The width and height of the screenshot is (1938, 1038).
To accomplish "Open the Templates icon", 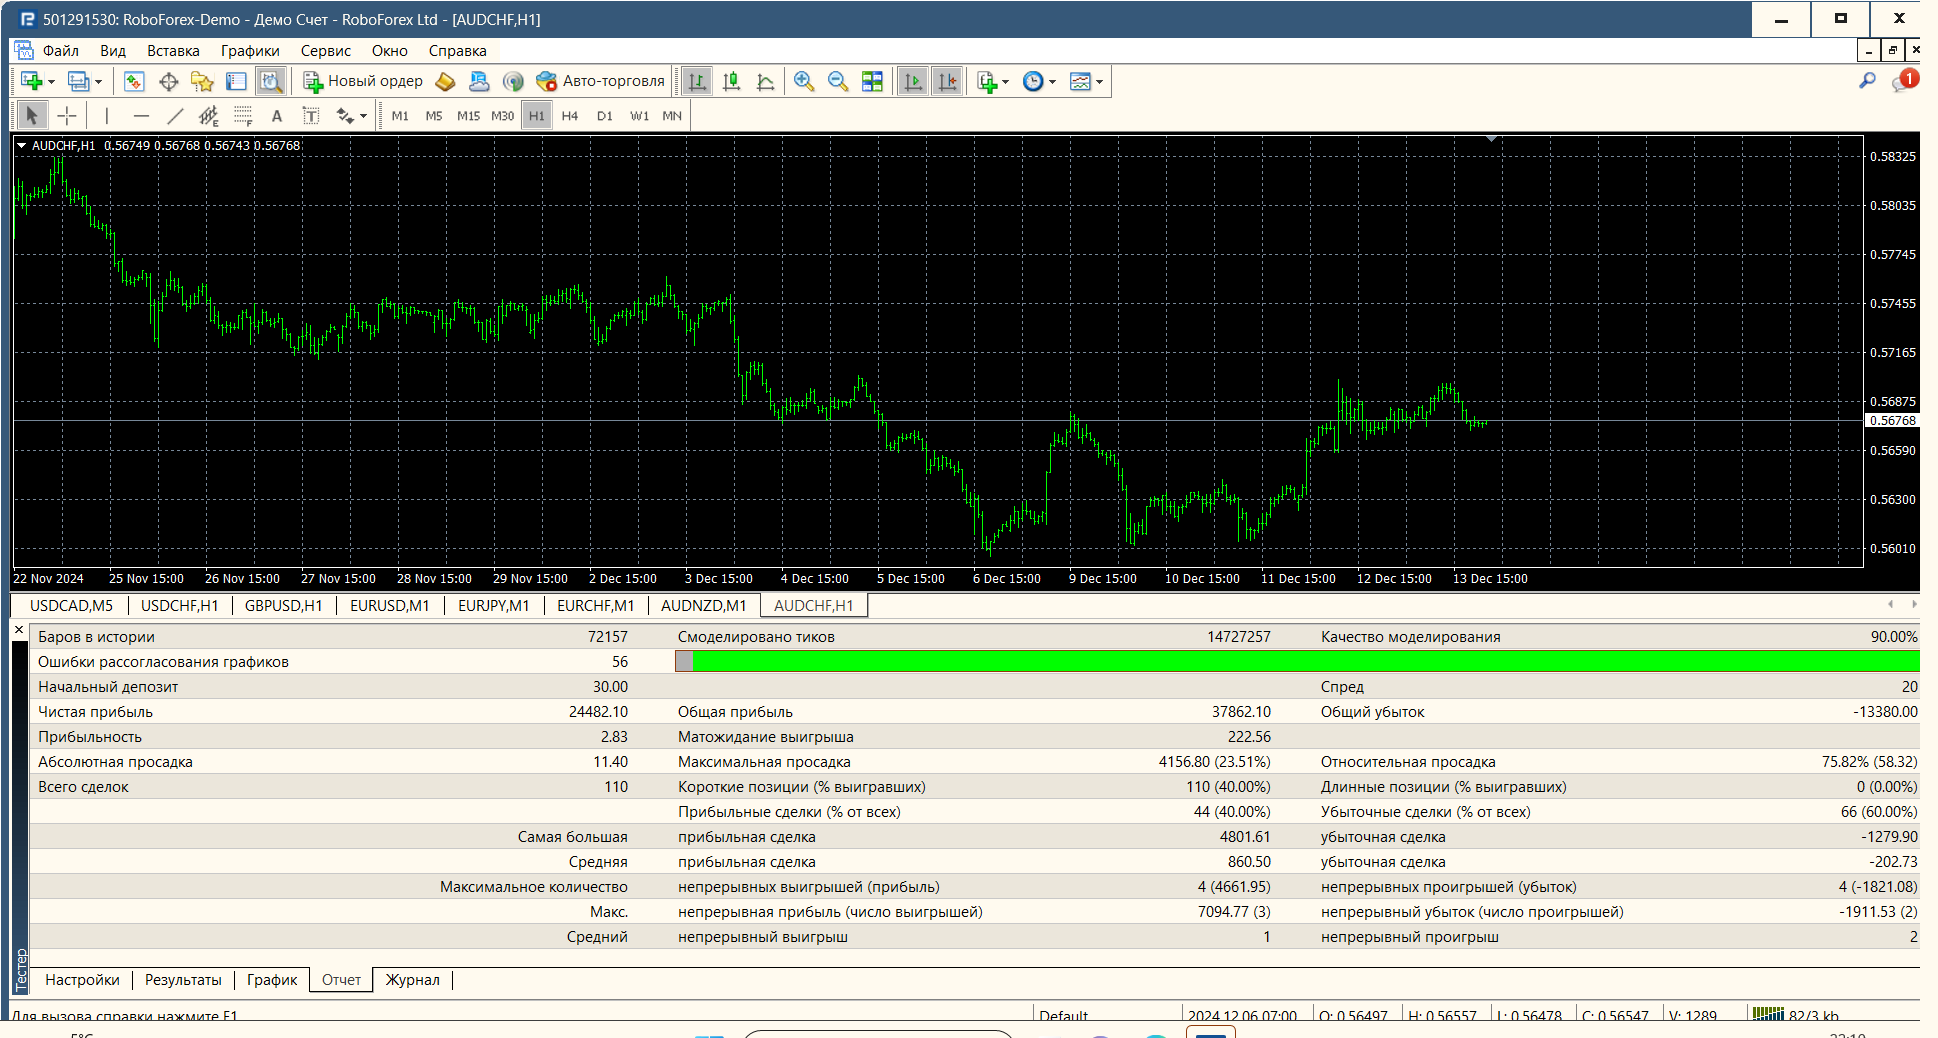I will coord(1081,81).
